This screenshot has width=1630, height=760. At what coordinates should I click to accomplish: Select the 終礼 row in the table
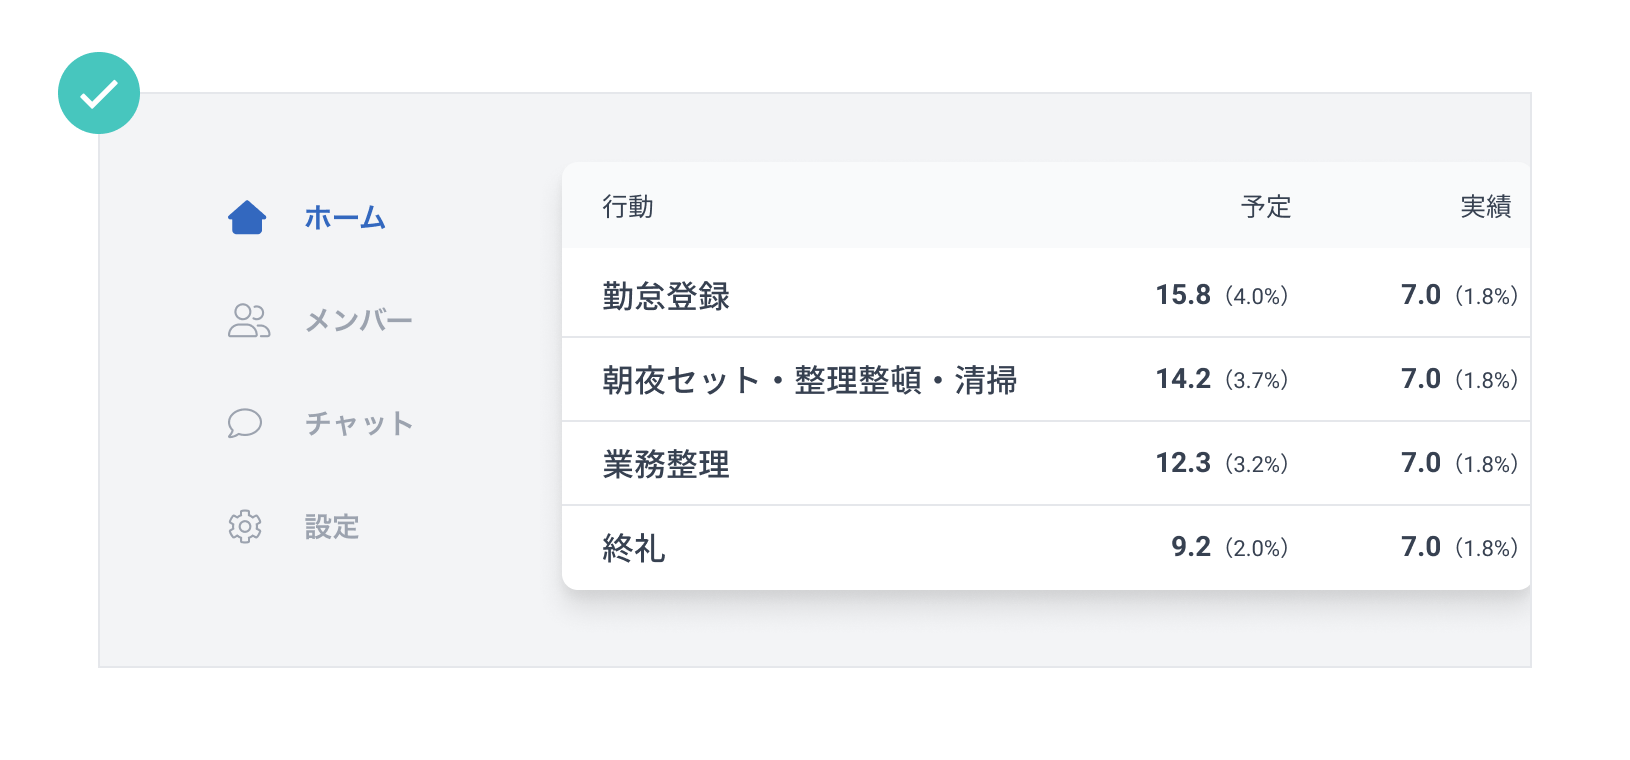point(633,547)
